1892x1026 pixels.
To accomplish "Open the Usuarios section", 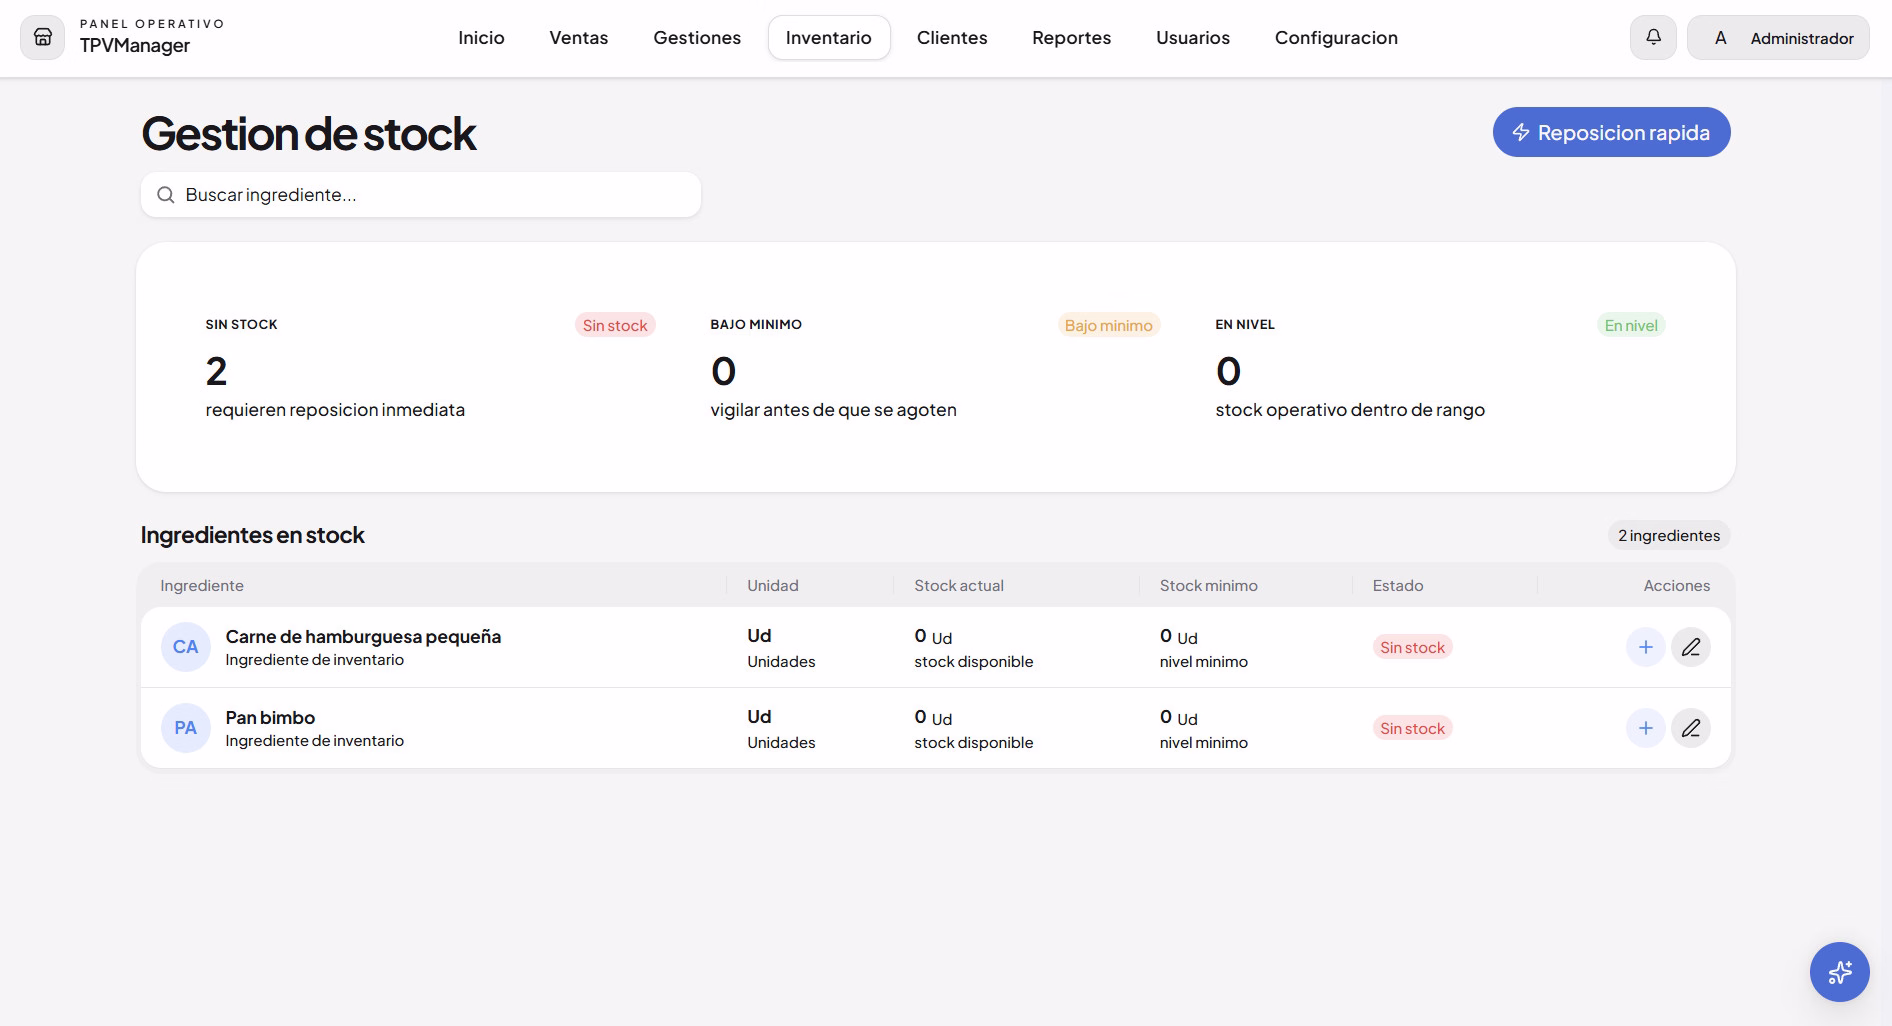I will [x=1193, y=38].
